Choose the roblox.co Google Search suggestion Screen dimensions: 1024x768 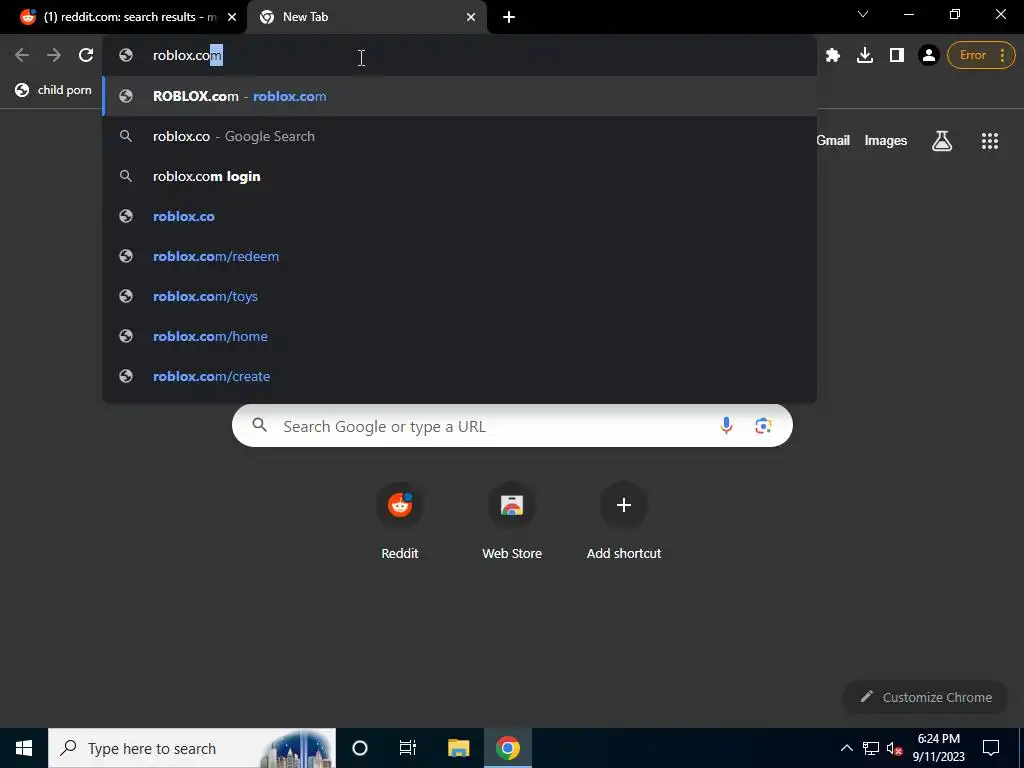click(x=459, y=136)
